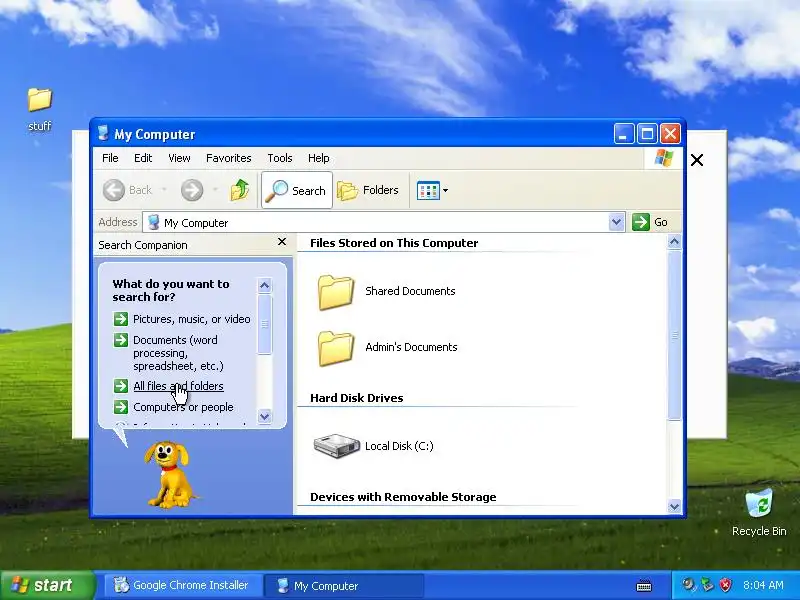Viewport: 800px width, 600px height.
Task: Click the Shared Documents label
Action: coord(410,291)
